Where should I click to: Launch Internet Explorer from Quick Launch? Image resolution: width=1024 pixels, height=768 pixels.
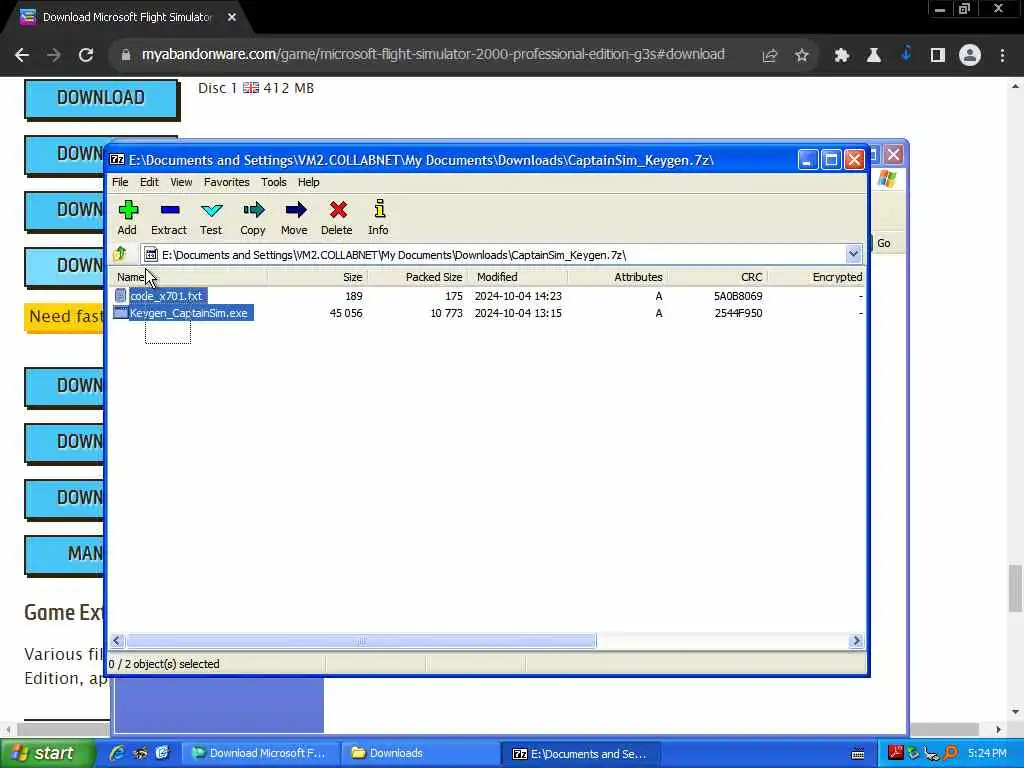click(118, 753)
